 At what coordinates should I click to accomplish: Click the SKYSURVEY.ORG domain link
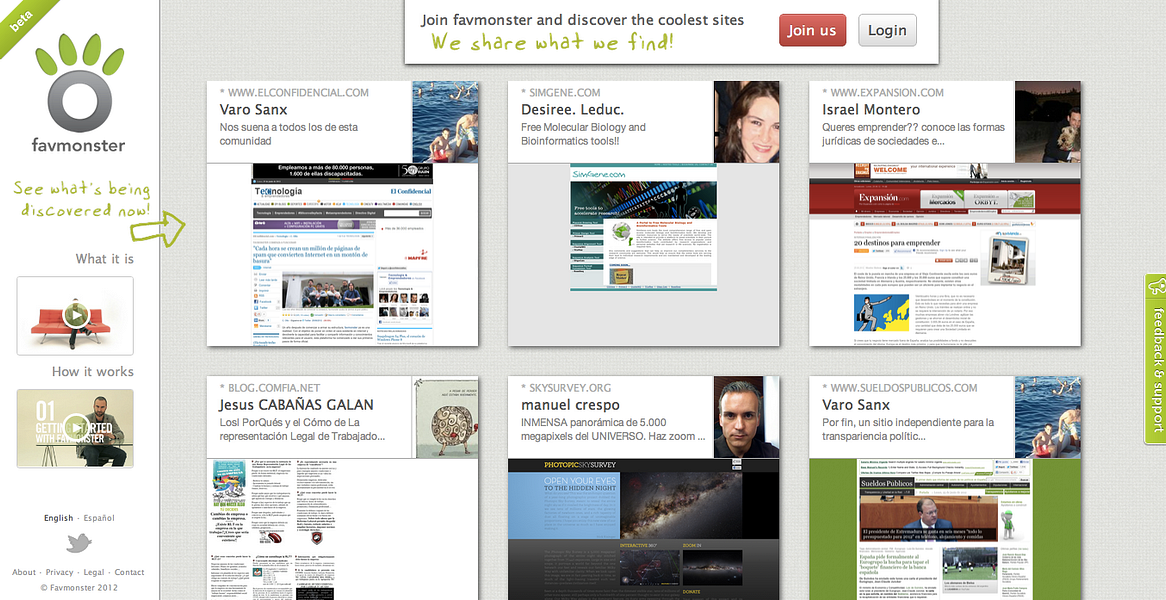[x=570, y=388]
